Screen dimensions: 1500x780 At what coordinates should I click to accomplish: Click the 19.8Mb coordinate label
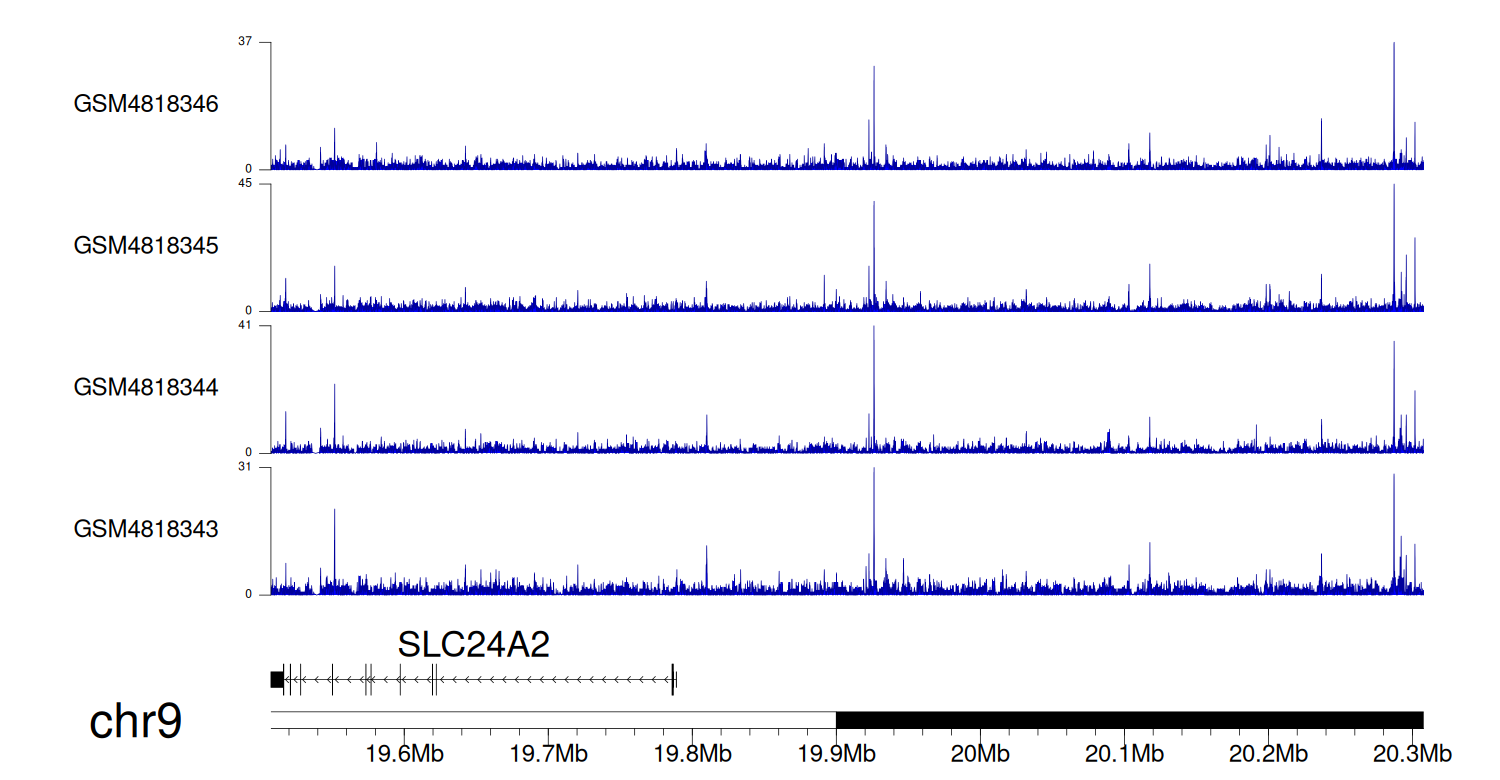[690, 753]
